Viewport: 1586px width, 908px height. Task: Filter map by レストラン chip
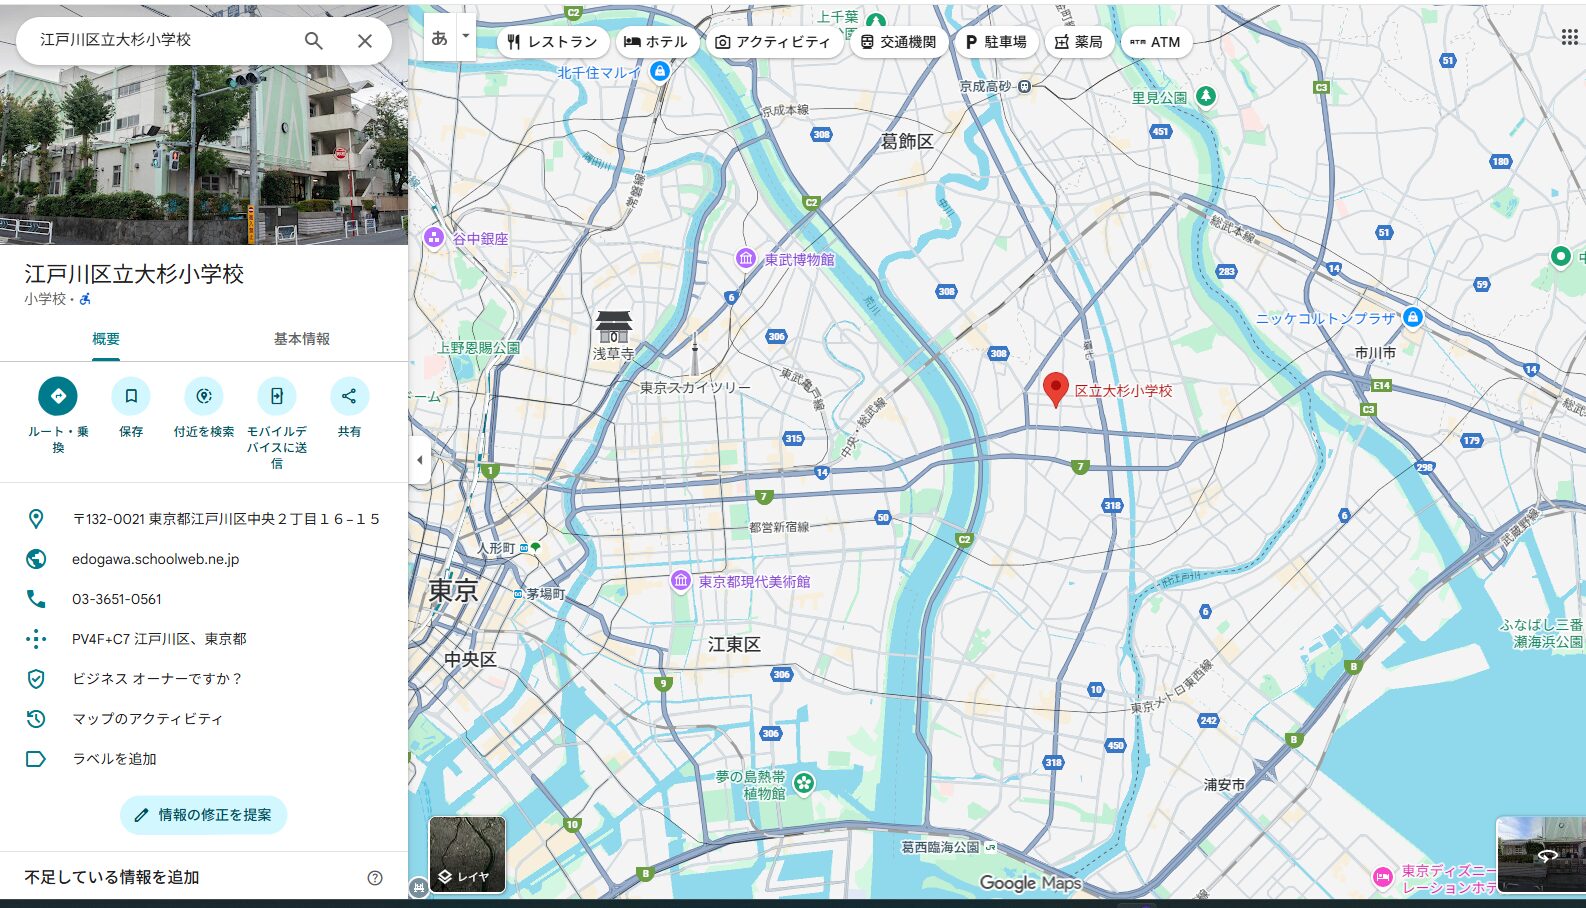tap(552, 42)
